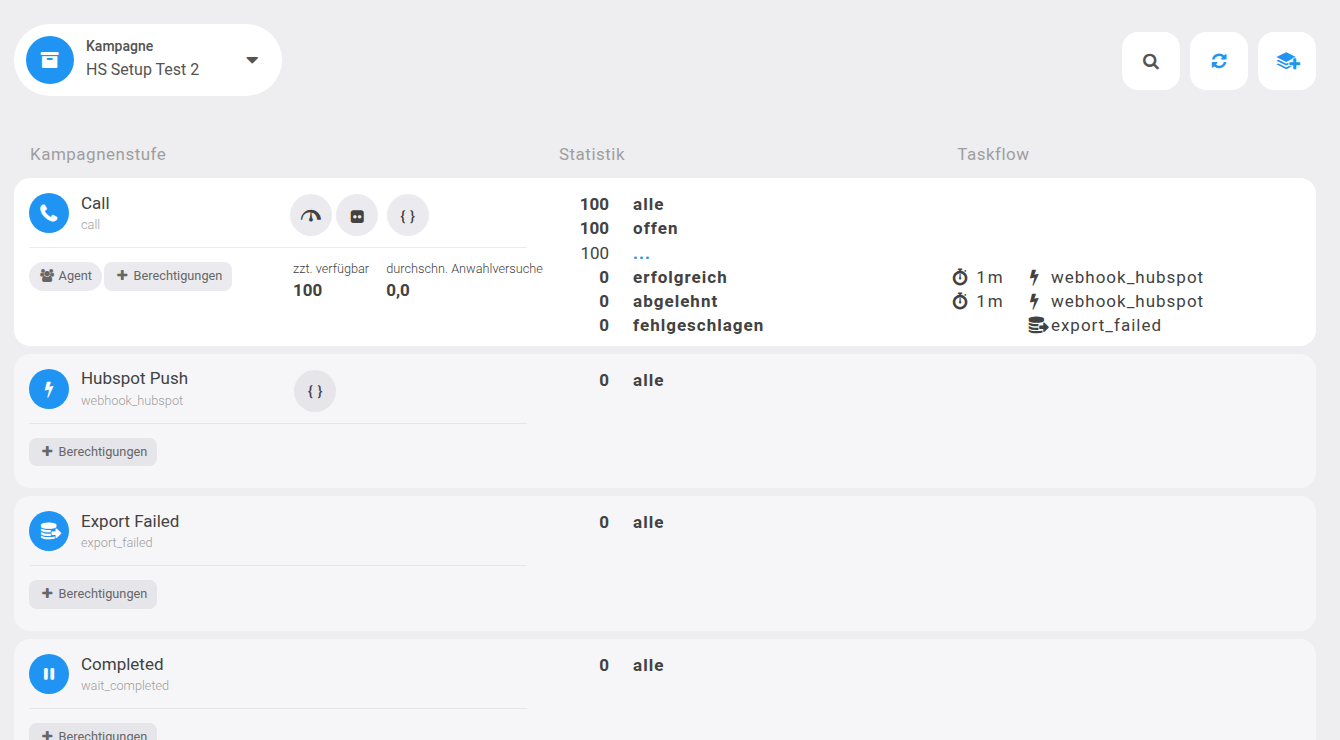Add a new campaign stage

coord(1287,61)
